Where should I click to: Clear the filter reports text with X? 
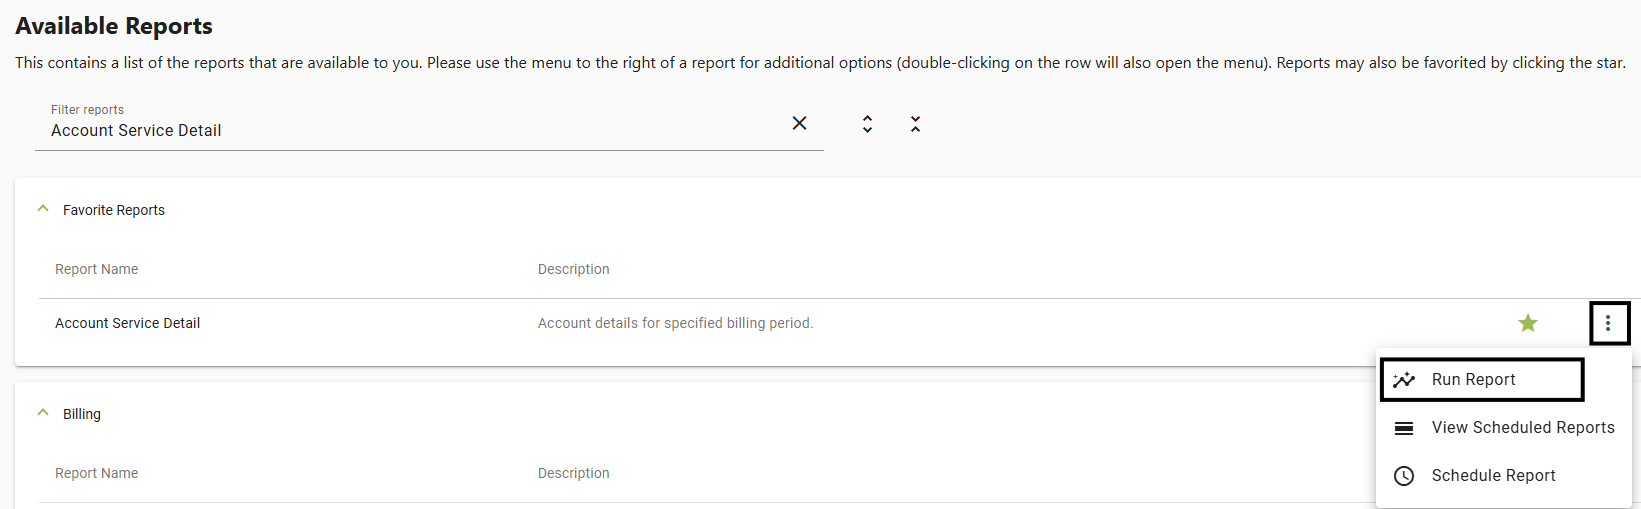[x=799, y=123]
